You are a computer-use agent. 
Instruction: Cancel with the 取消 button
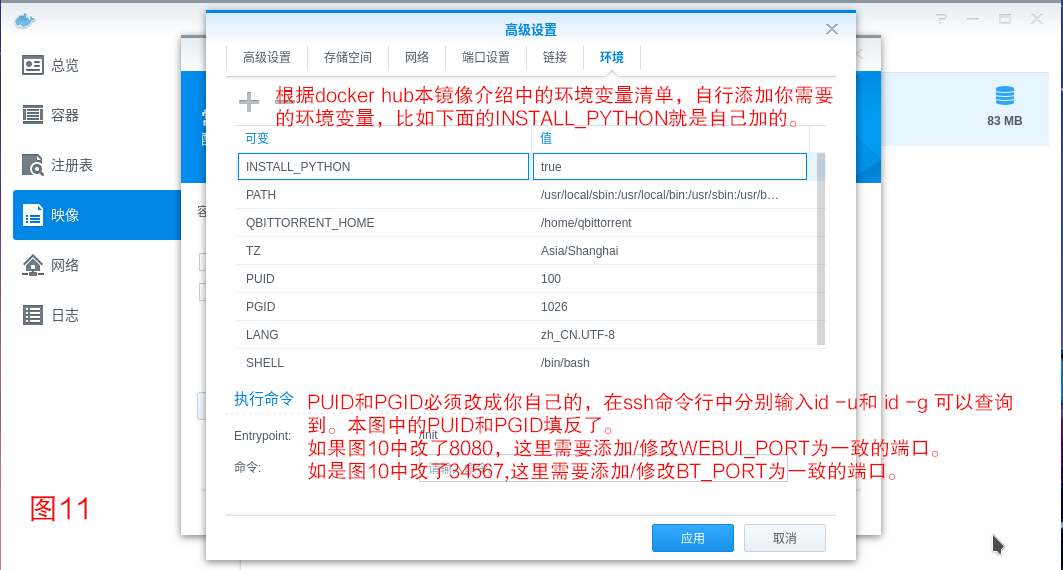click(785, 538)
